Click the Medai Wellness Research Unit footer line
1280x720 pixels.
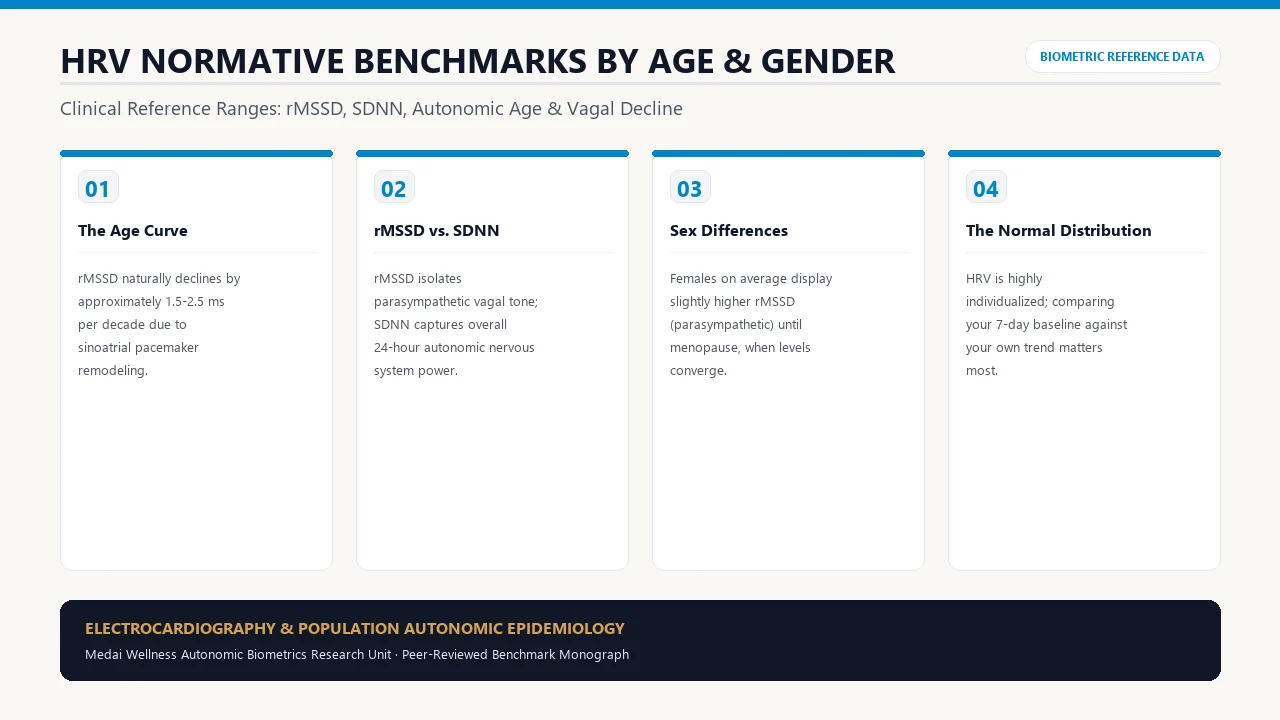point(357,655)
